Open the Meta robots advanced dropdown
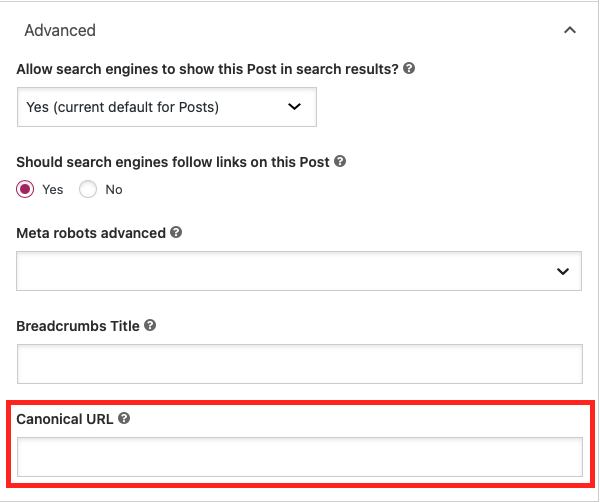The height and width of the screenshot is (502, 600). click(299, 271)
